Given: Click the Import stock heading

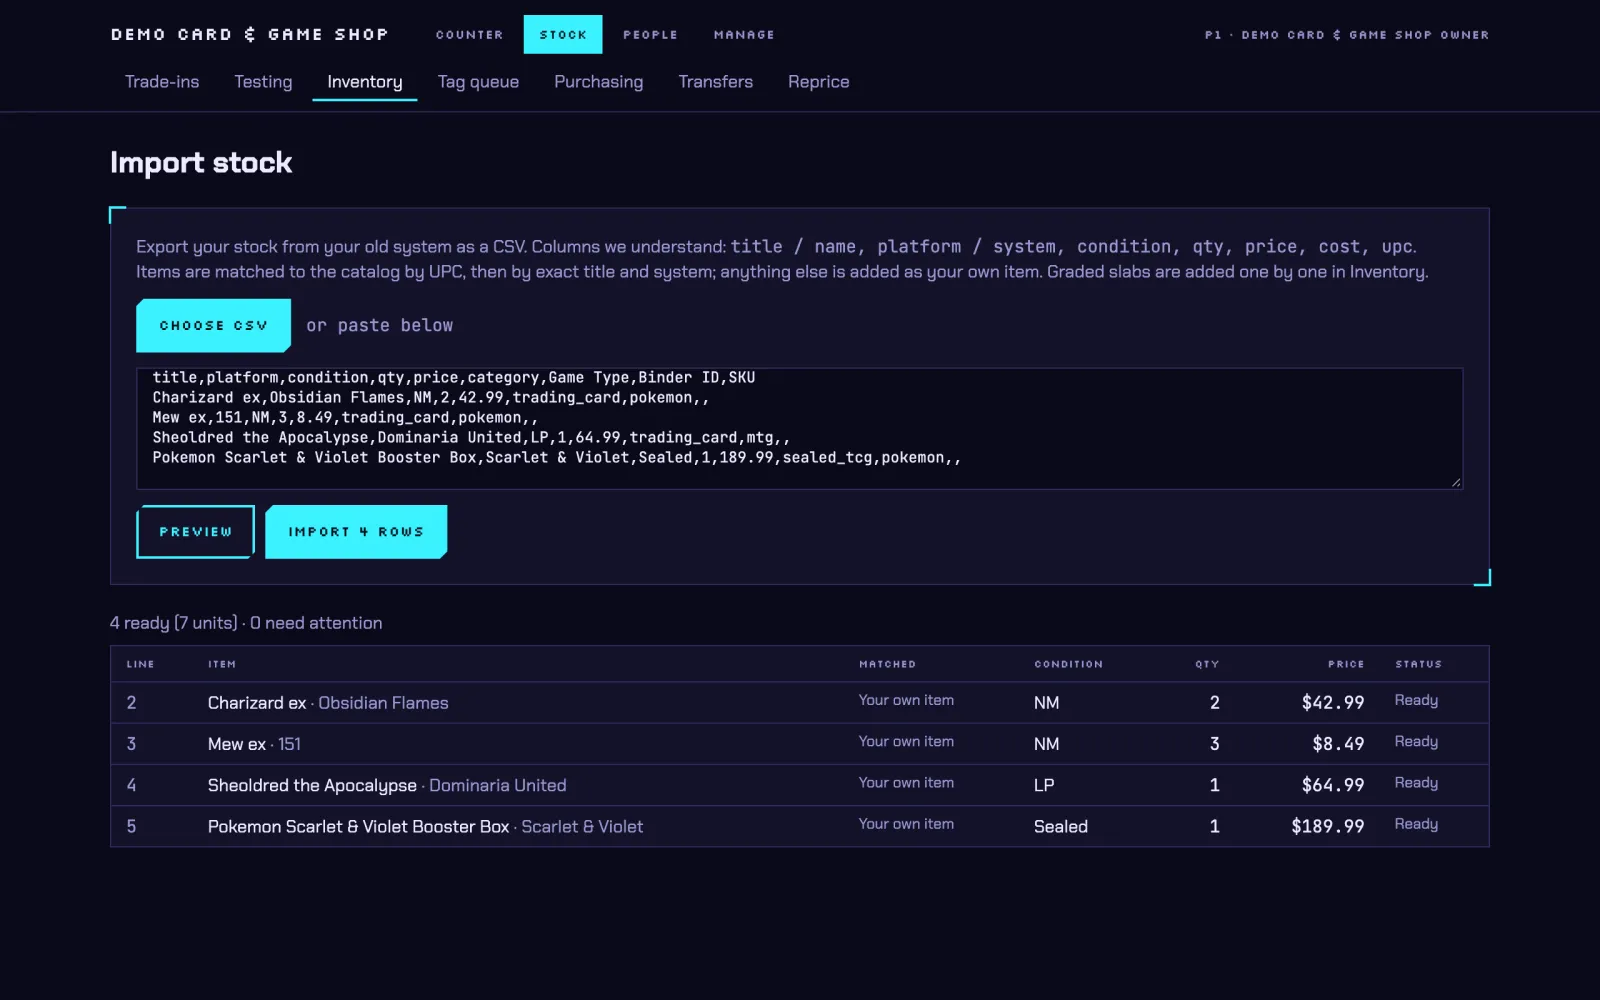Looking at the screenshot, I should click(201, 163).
